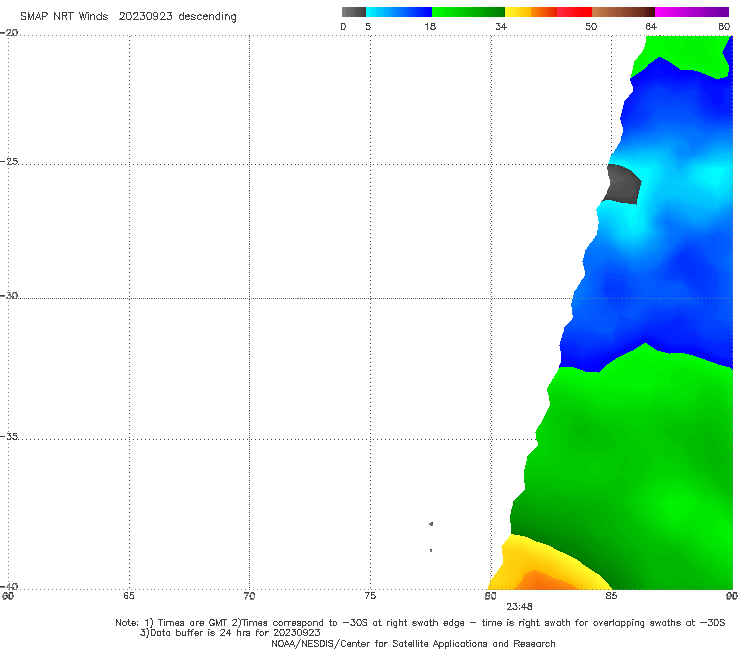
Task: Click the longitude label '65'
Action: 129,596
